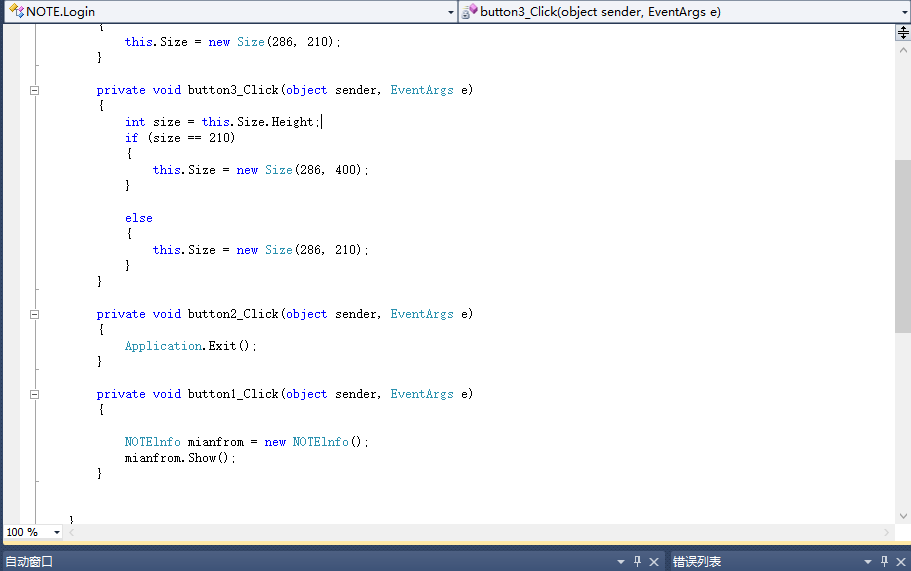911x571 pixels.
Task: Click the NOTE.Login class icon
Action: pos(16,11)
